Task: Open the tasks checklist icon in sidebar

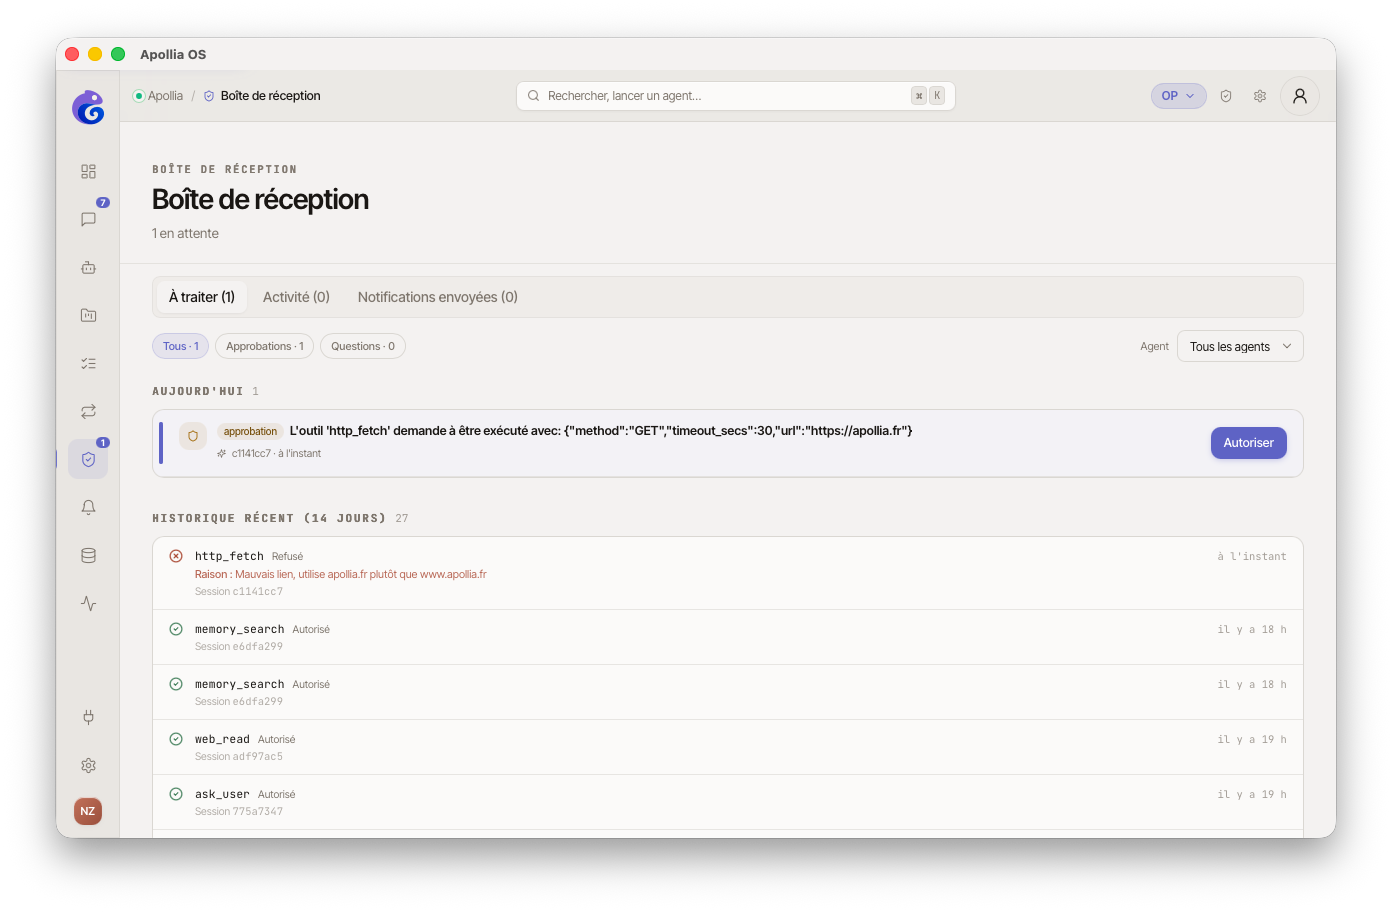Action: point(88,364)
